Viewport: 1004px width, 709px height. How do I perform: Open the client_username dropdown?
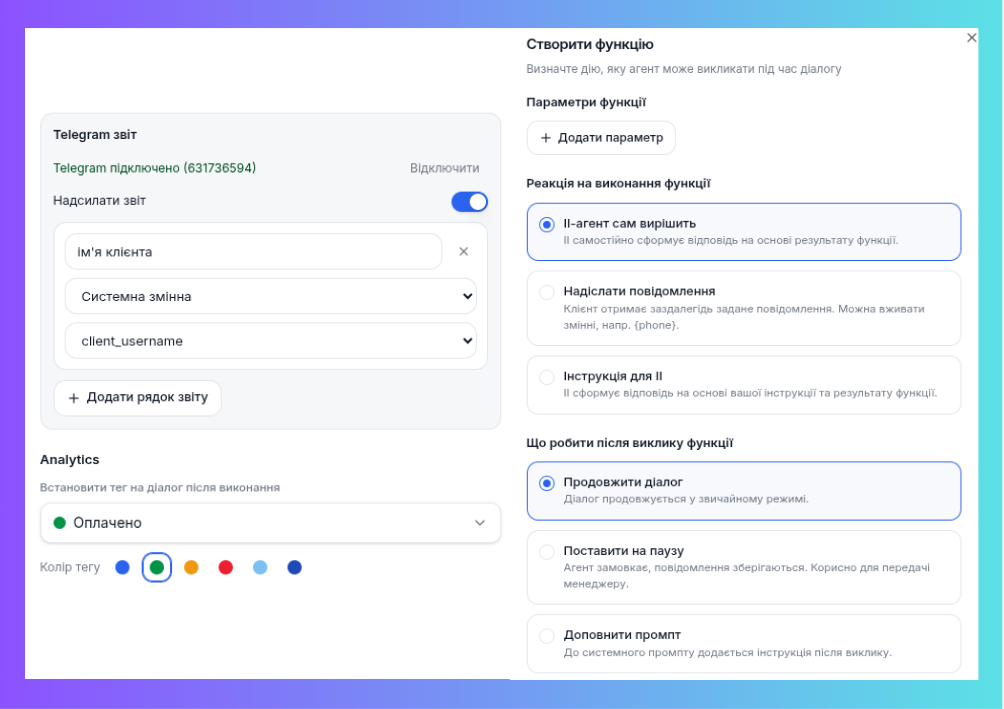[271, 341]
